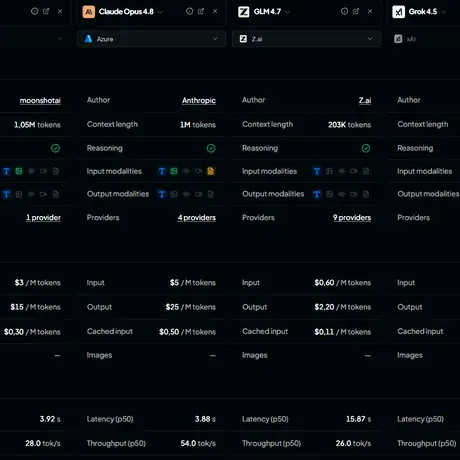This screenshot has width=460, height=460.
Task: Open the Anthropic author link
Action: click(x=199, y=100)
